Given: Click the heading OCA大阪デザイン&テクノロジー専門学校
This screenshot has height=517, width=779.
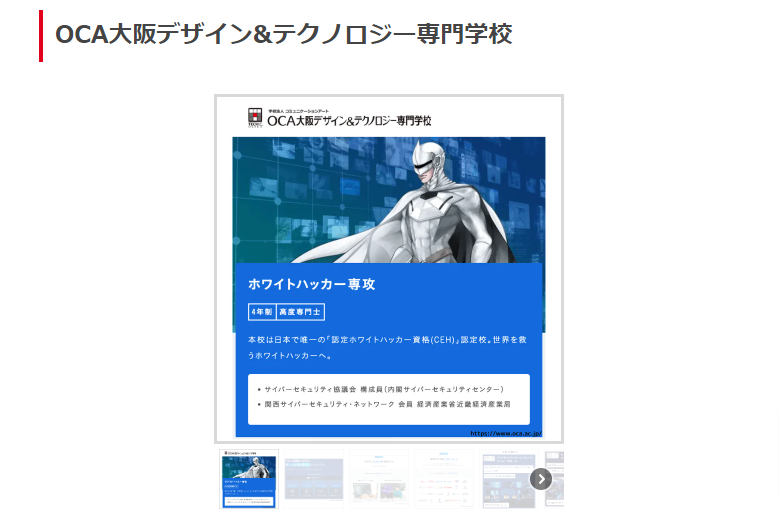Looking at the screenshot, I should (x=284, y=34).
